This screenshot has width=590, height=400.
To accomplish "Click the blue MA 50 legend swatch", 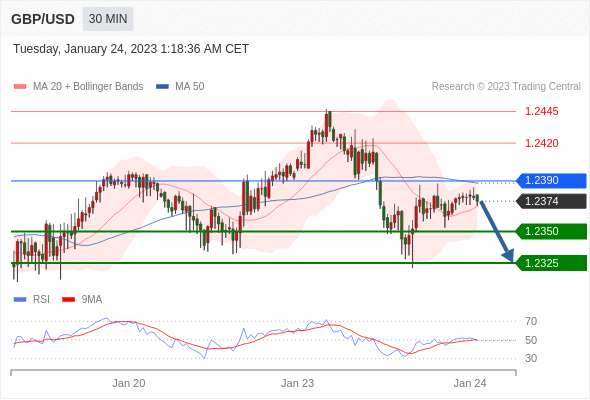I will pos(162,87).
